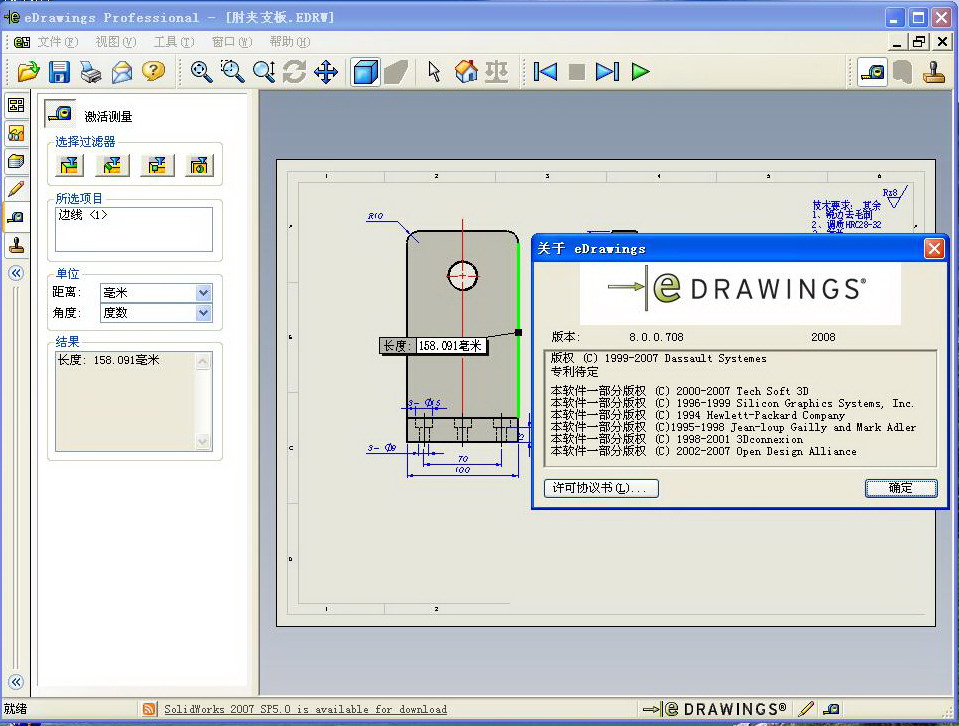
Task: Close the 关于 eDrawings dialog
Action: (x=934, y=248)
